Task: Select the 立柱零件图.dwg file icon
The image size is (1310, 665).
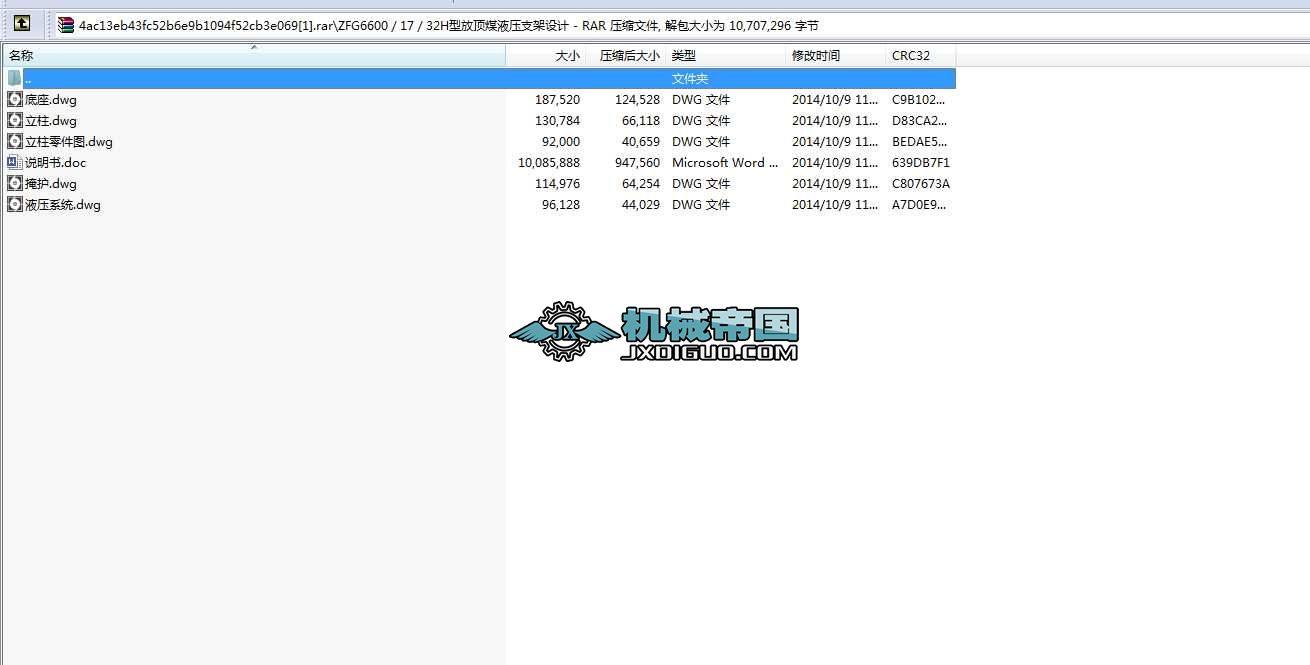Action: pyautogui.click(x=14, y=141)
